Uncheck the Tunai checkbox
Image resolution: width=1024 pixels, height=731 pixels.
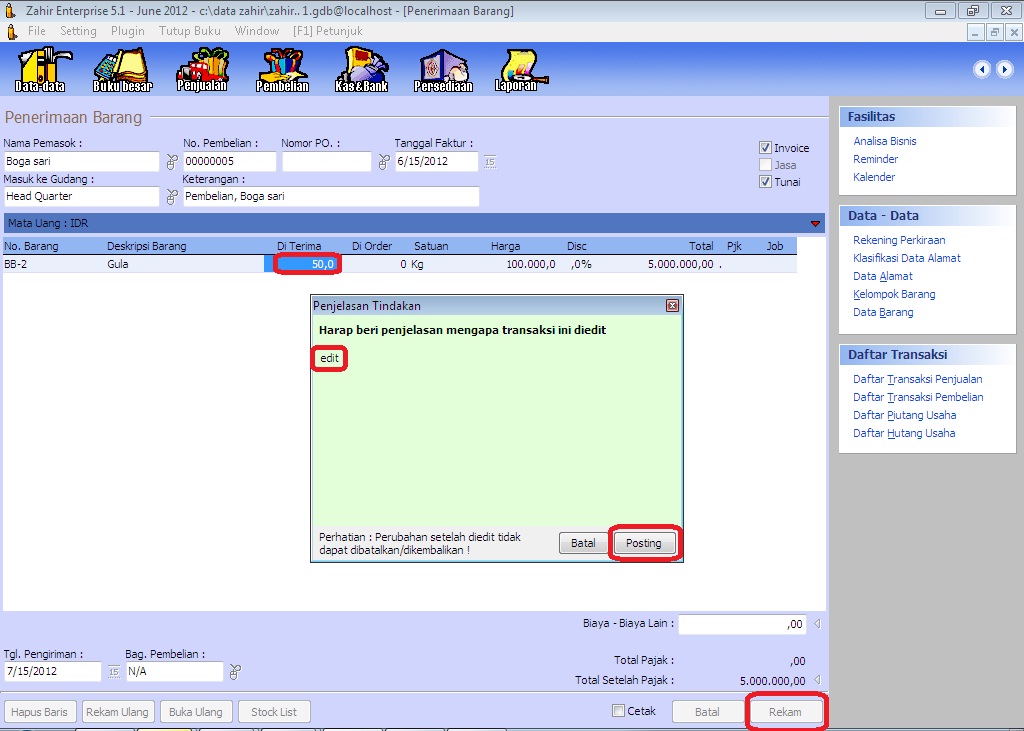pos(766,182)
